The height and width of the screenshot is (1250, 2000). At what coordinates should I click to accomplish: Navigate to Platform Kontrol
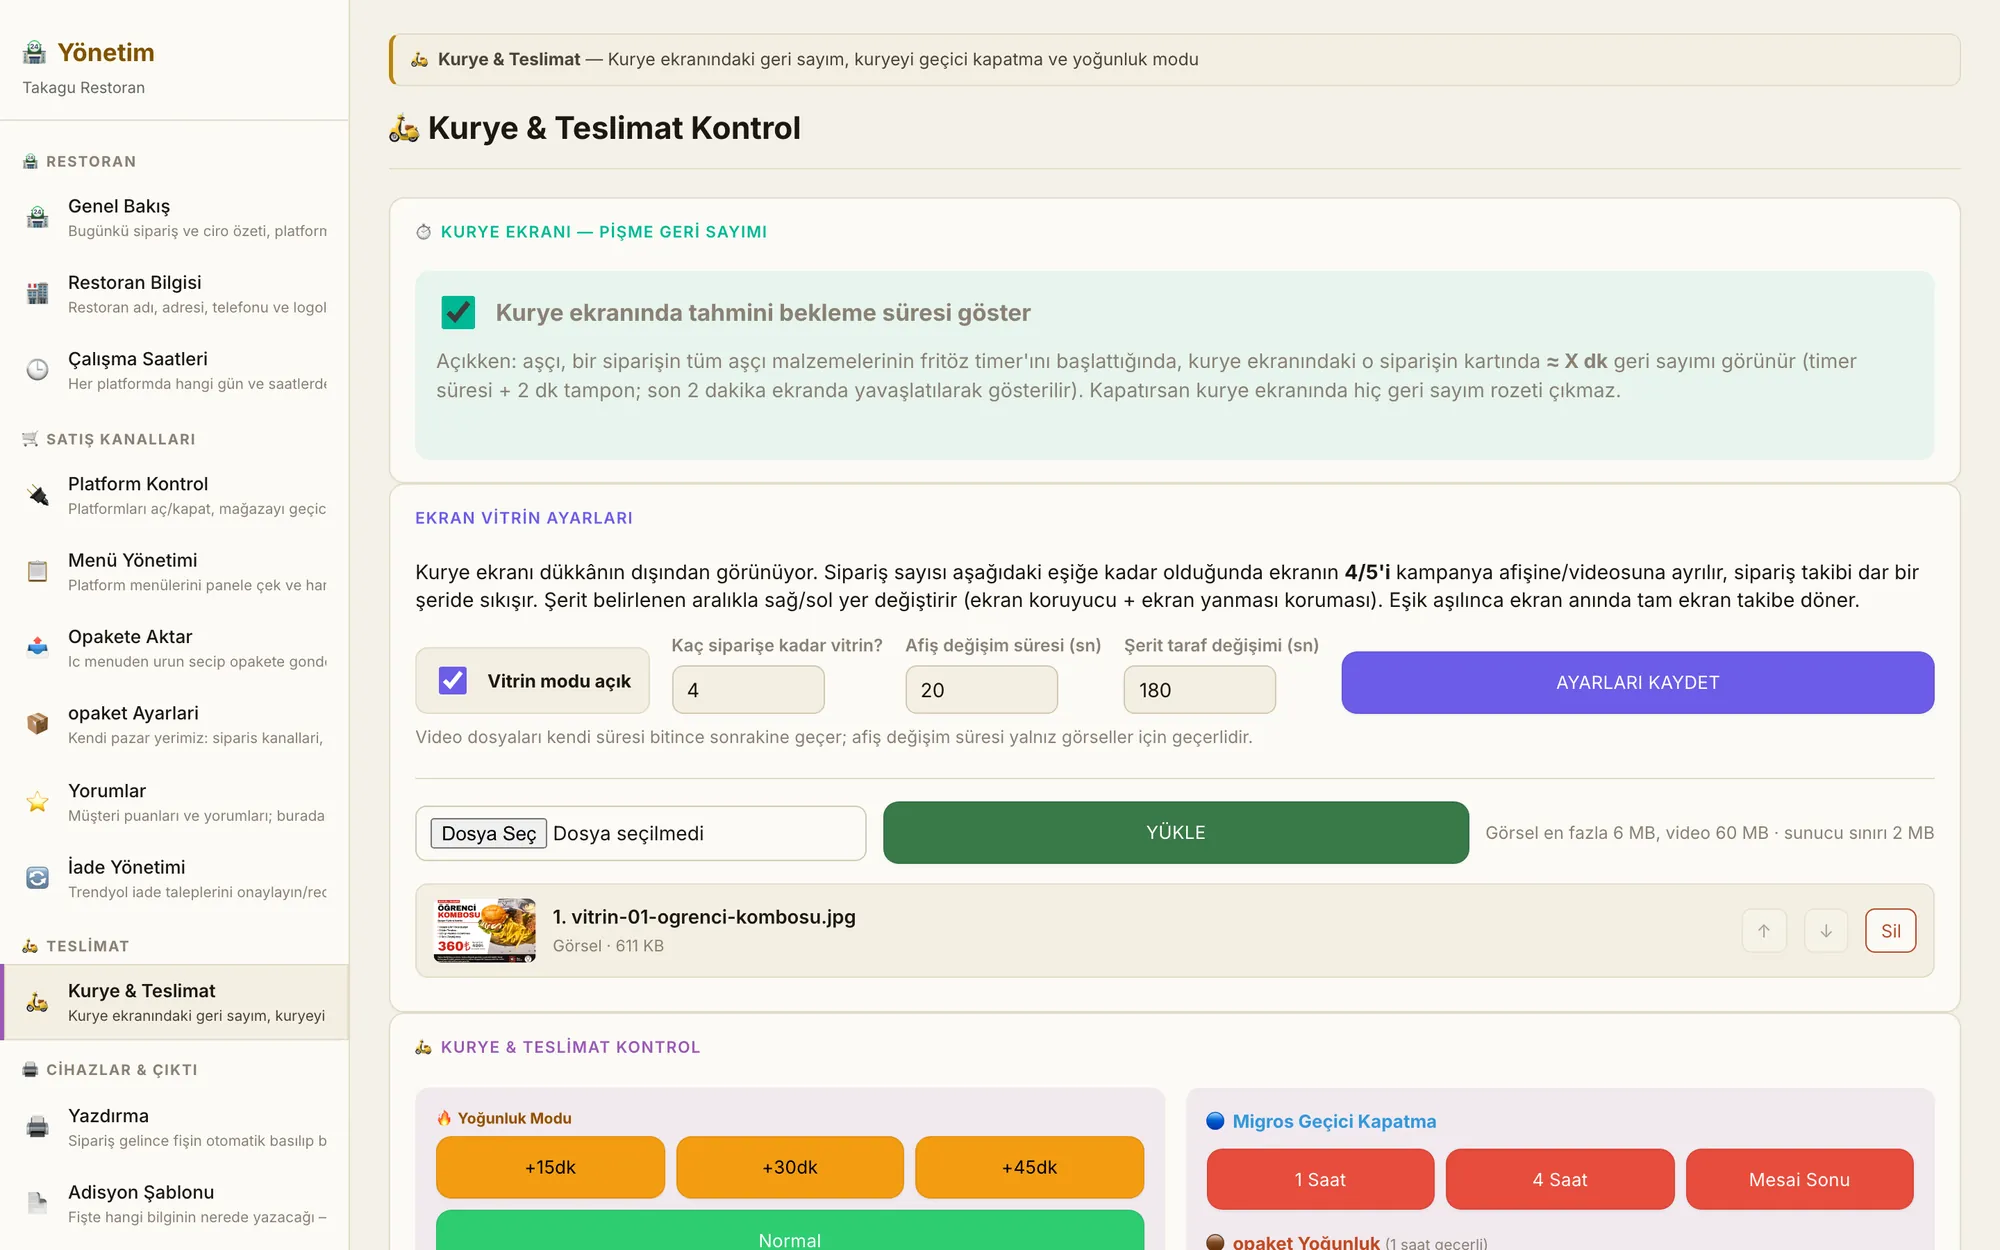coord(175,495)
